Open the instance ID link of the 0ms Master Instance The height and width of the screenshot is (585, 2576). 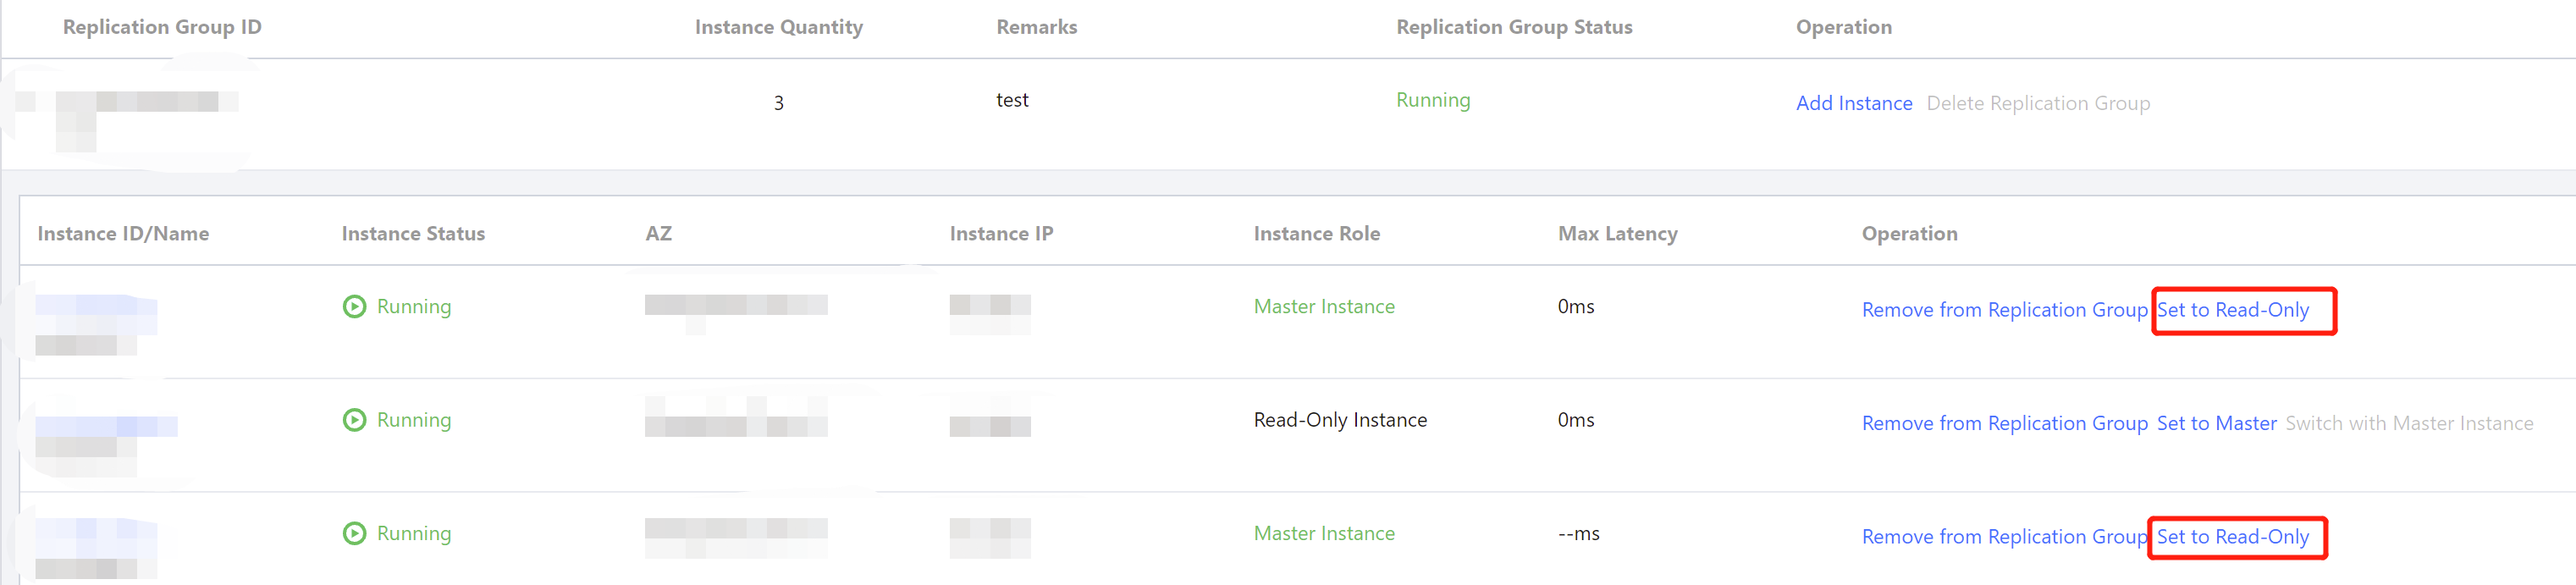(x=96, y=306)
